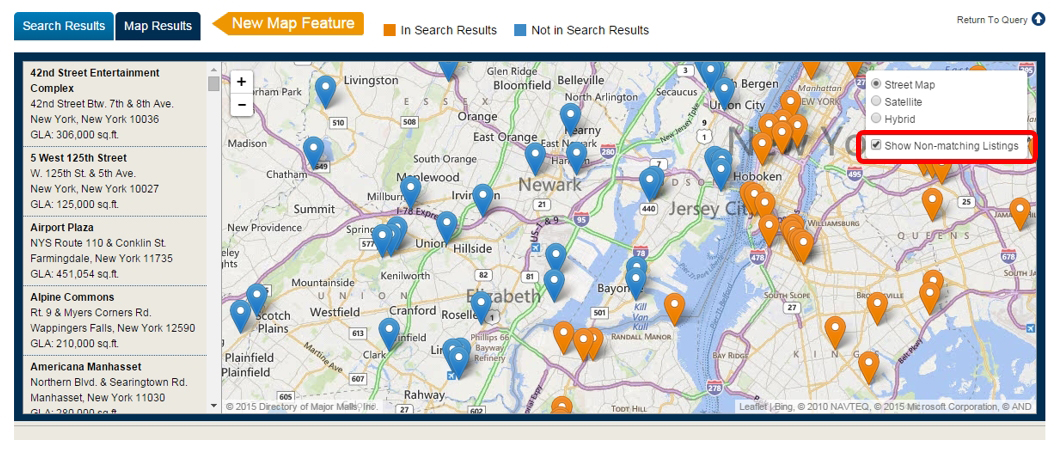Click the Return To Query arrow icon
The height and width of the screenshot is (452, 1062).
coord(1038,20)
